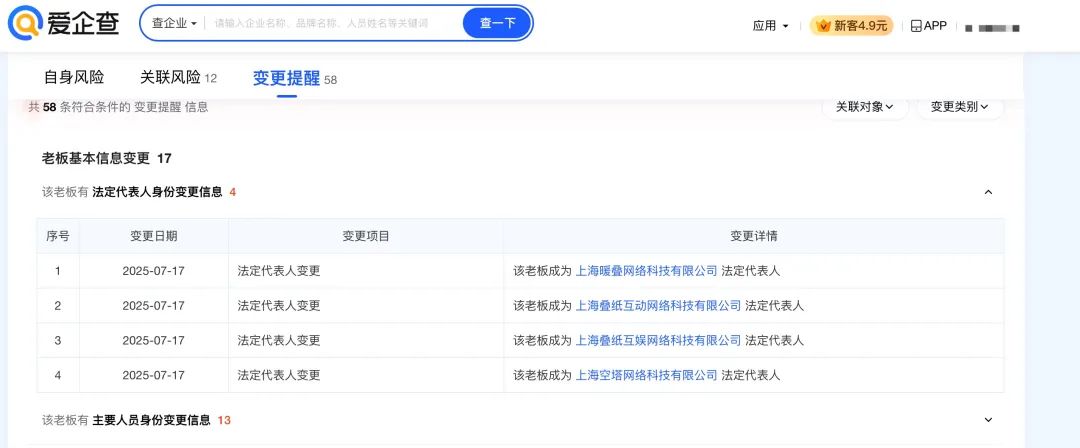Focus the company name search input
This screenshot has width=1080, height=448.
[x=334, y=23]
